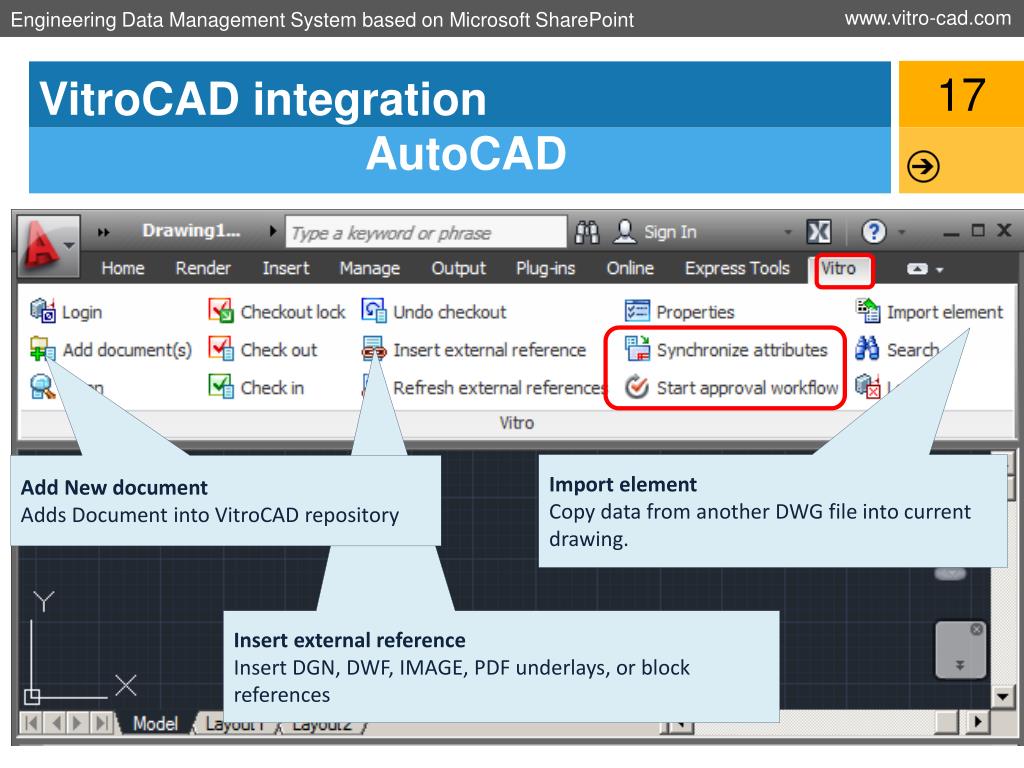This screenshot has width=1024, height=768.
Task: Click the keyword search input field
Action: coord(426,232)
